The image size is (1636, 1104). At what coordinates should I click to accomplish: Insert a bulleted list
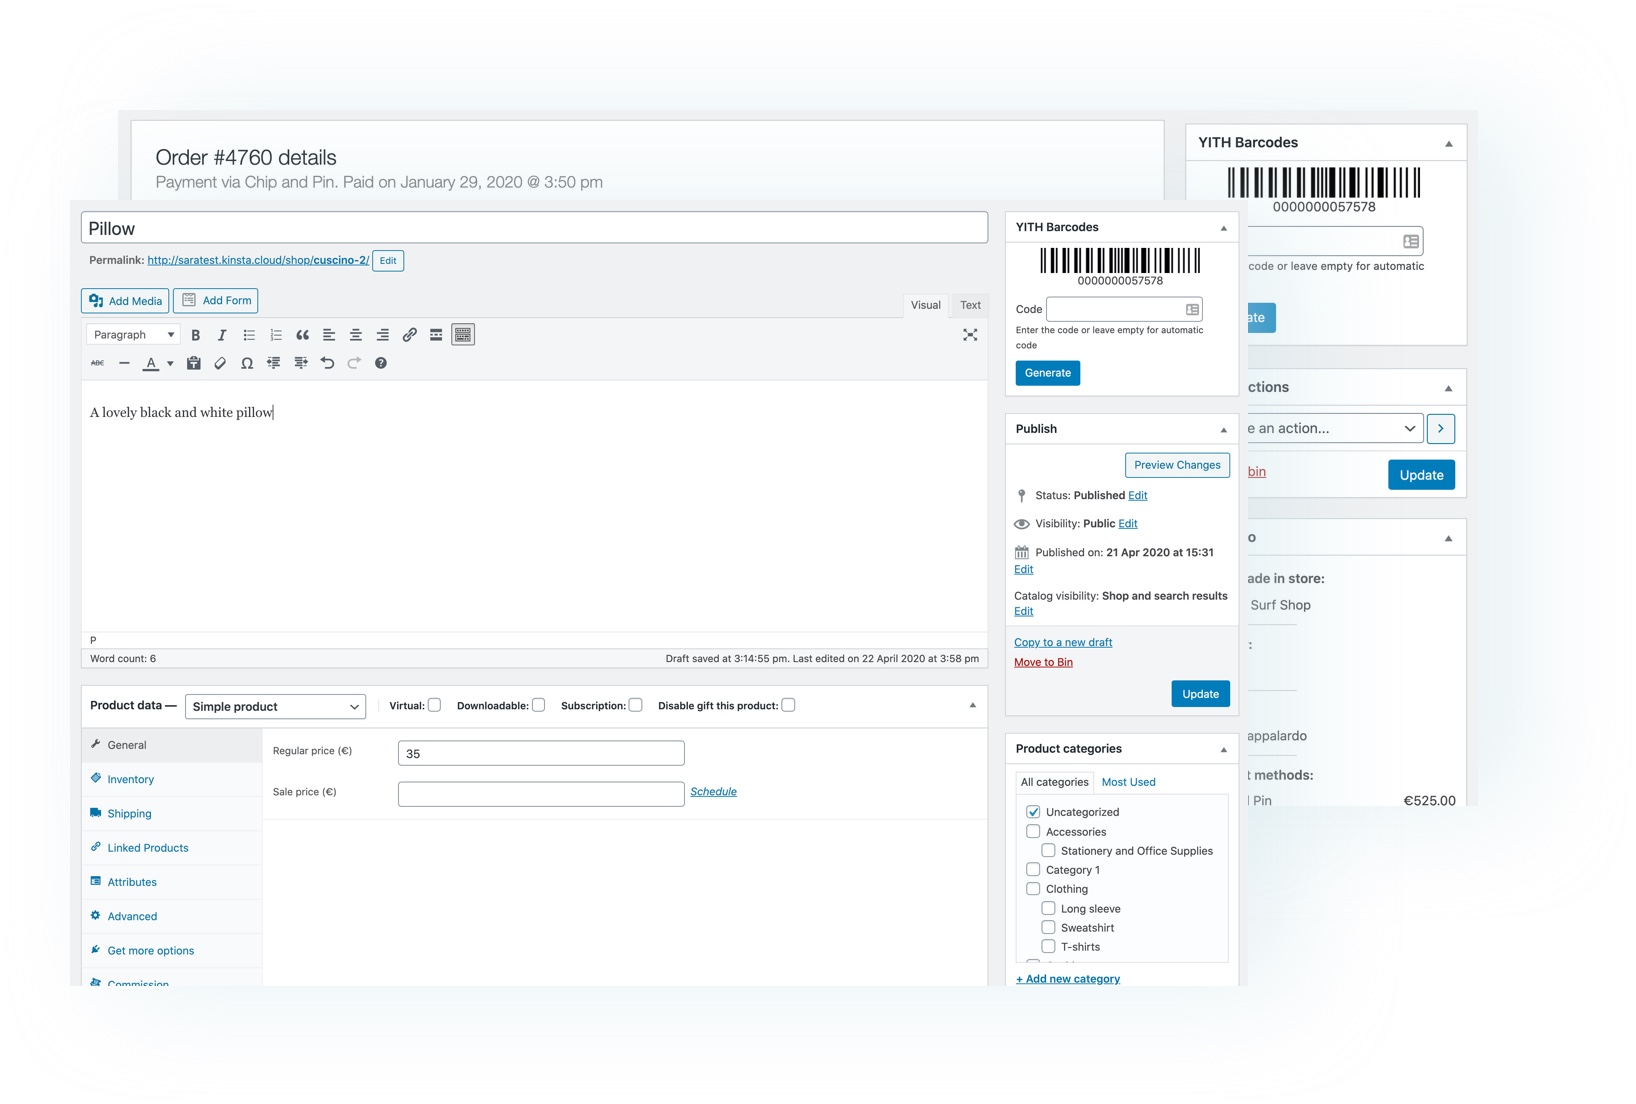(x=249, y=335)
